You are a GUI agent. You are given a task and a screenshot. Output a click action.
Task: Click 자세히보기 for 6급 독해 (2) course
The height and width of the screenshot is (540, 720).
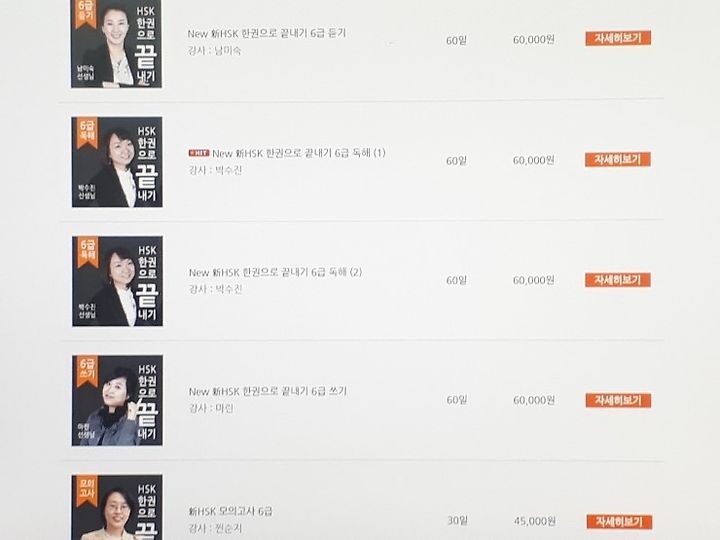[x=618, y=280]
